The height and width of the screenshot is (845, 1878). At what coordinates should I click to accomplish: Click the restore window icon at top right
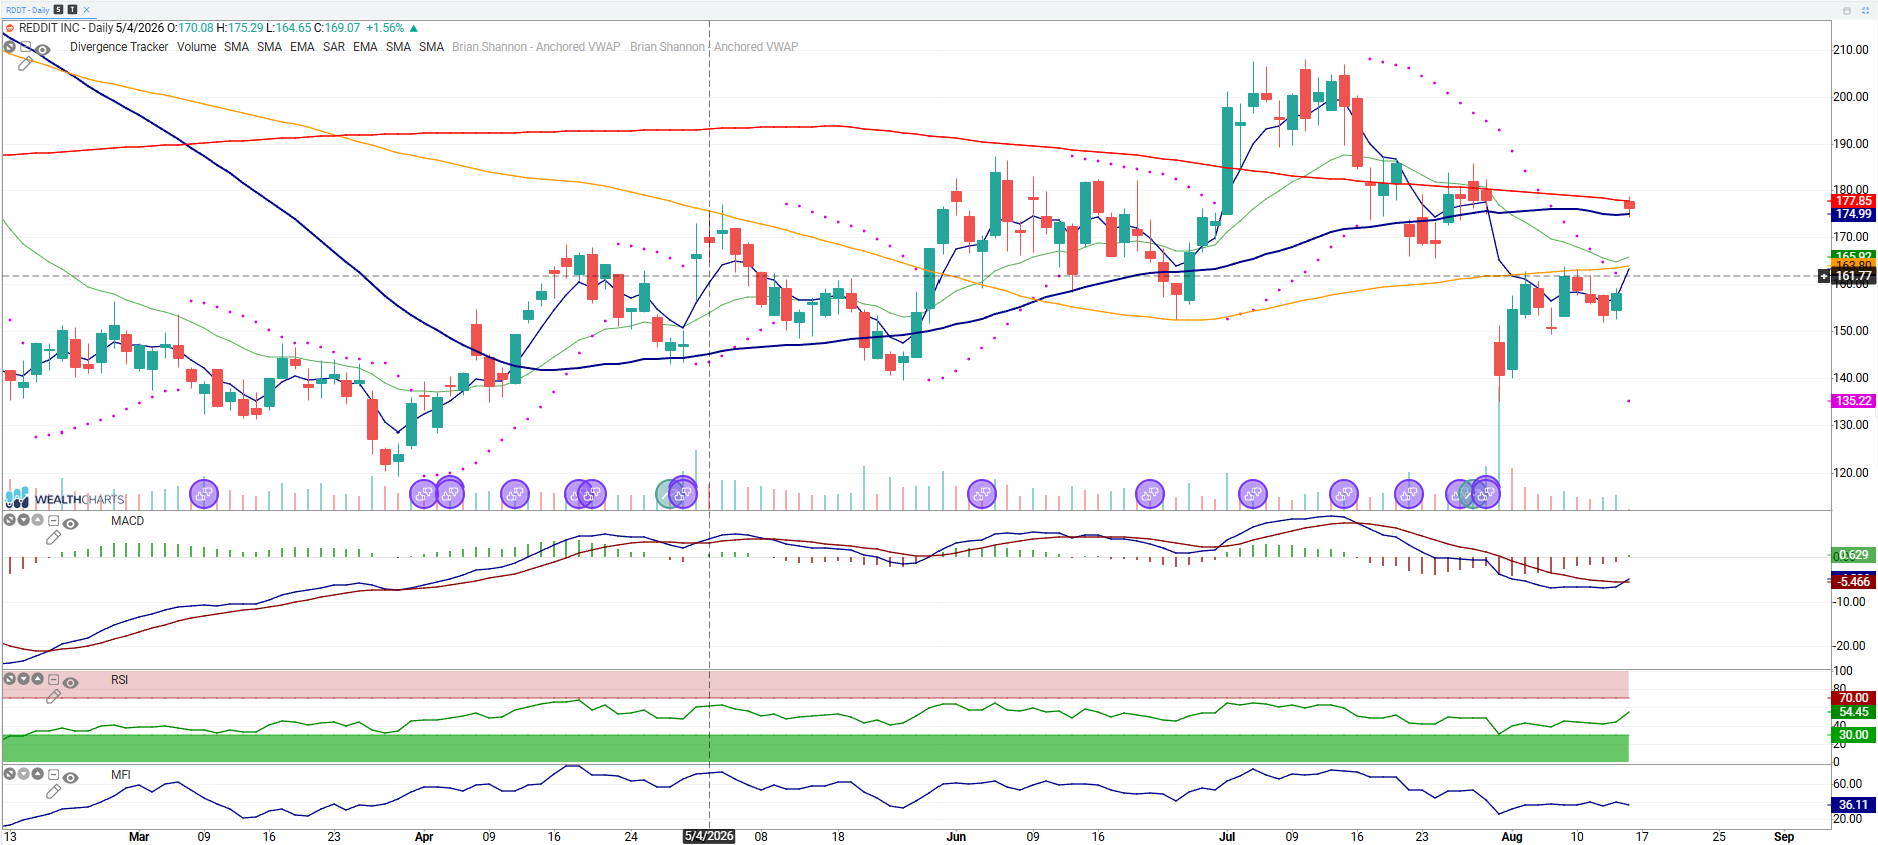1847,10
